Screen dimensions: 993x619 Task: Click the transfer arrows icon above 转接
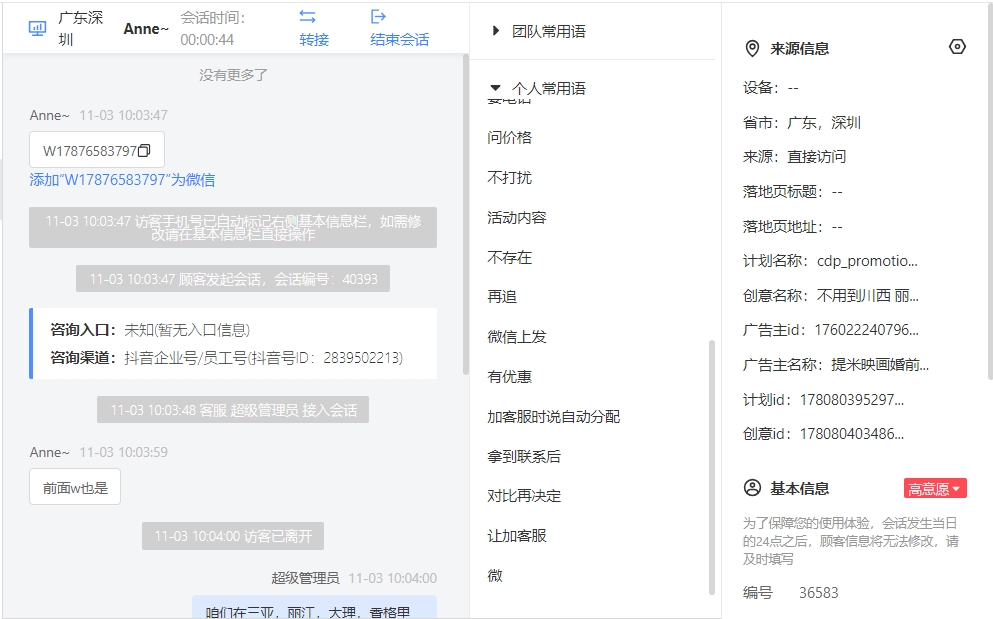308,16
